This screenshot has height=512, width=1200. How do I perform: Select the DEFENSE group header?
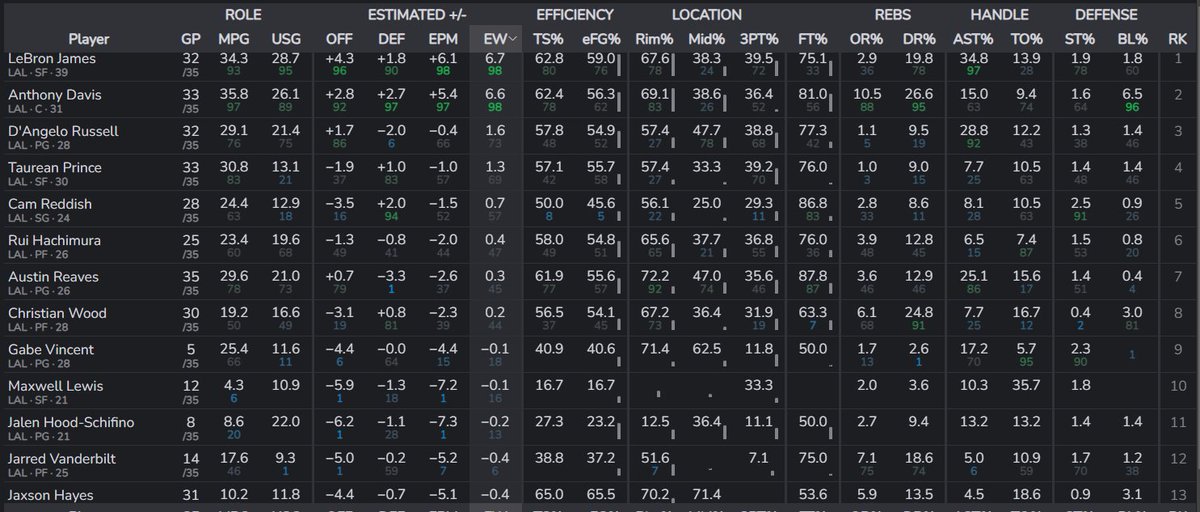[1106, 15]
